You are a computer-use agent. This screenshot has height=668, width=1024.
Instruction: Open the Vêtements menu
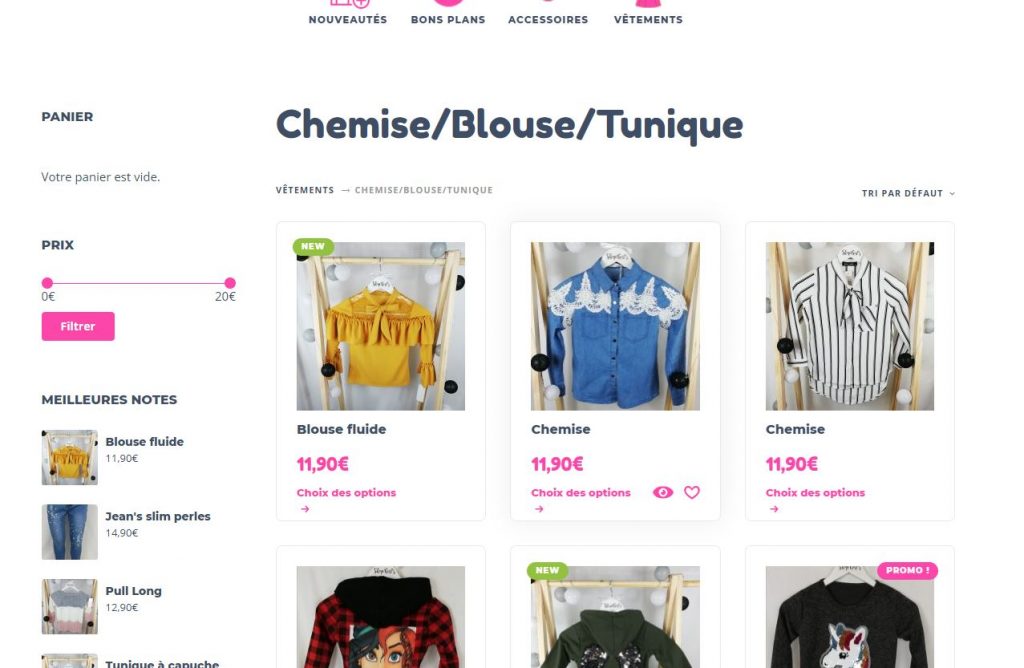pos(648,20)
